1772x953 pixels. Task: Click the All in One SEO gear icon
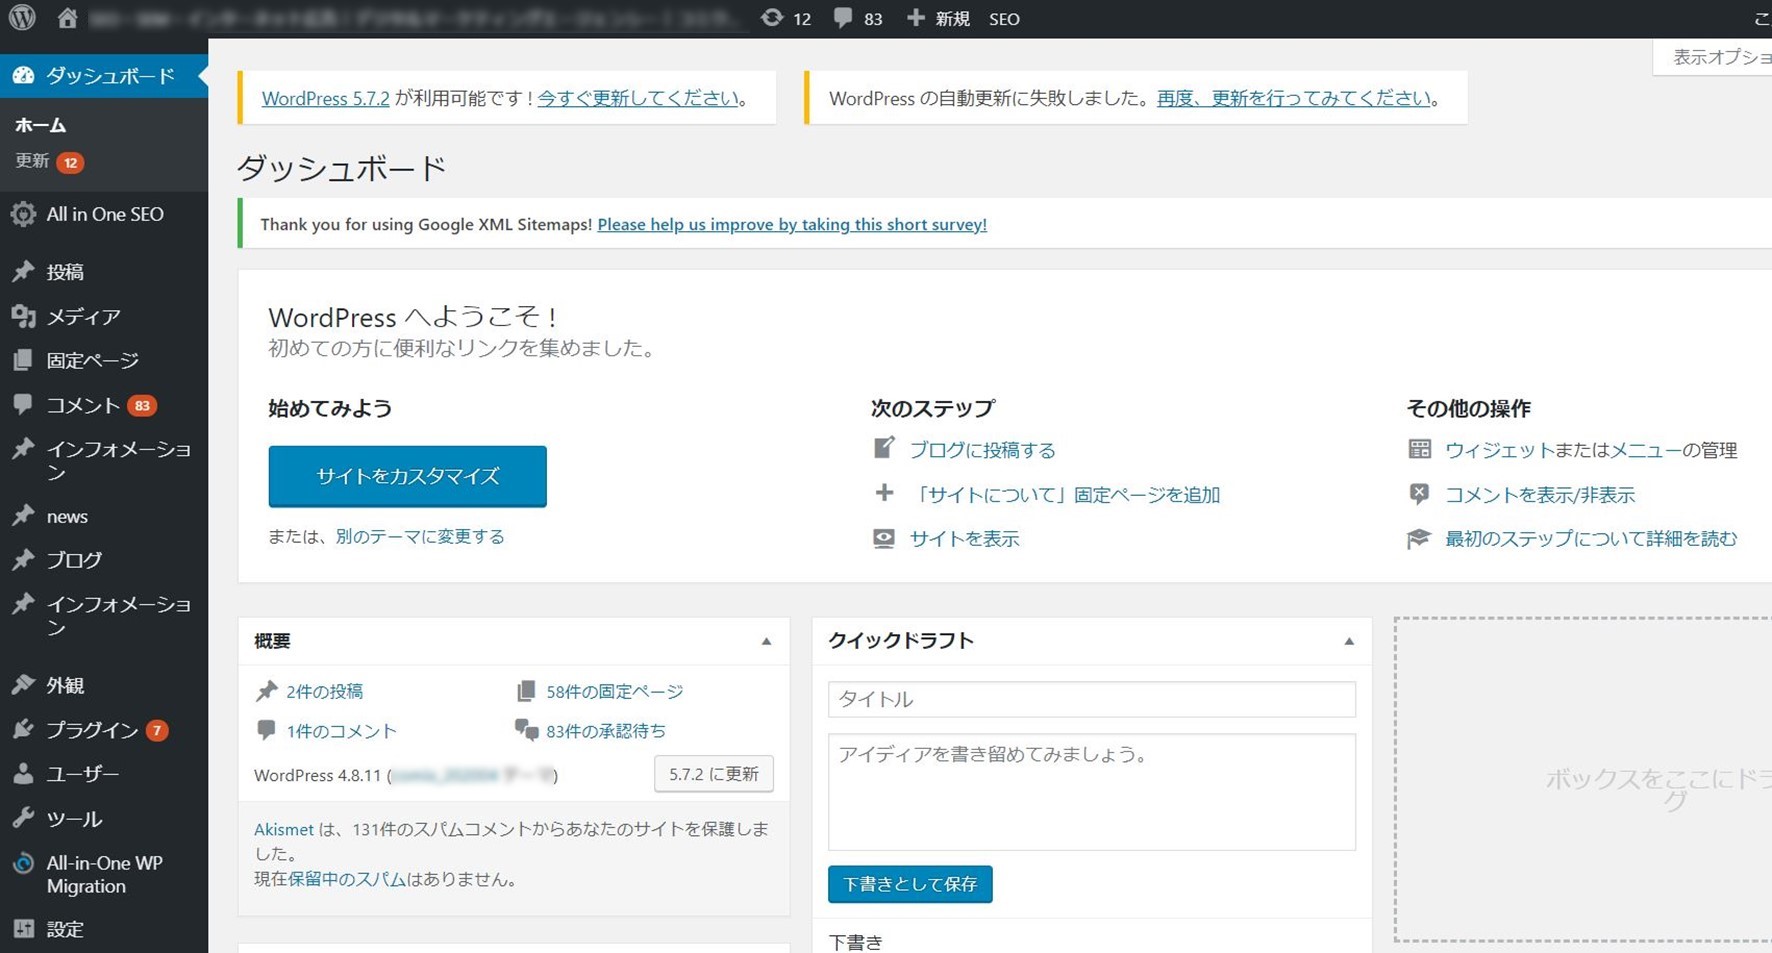point(23,214)
